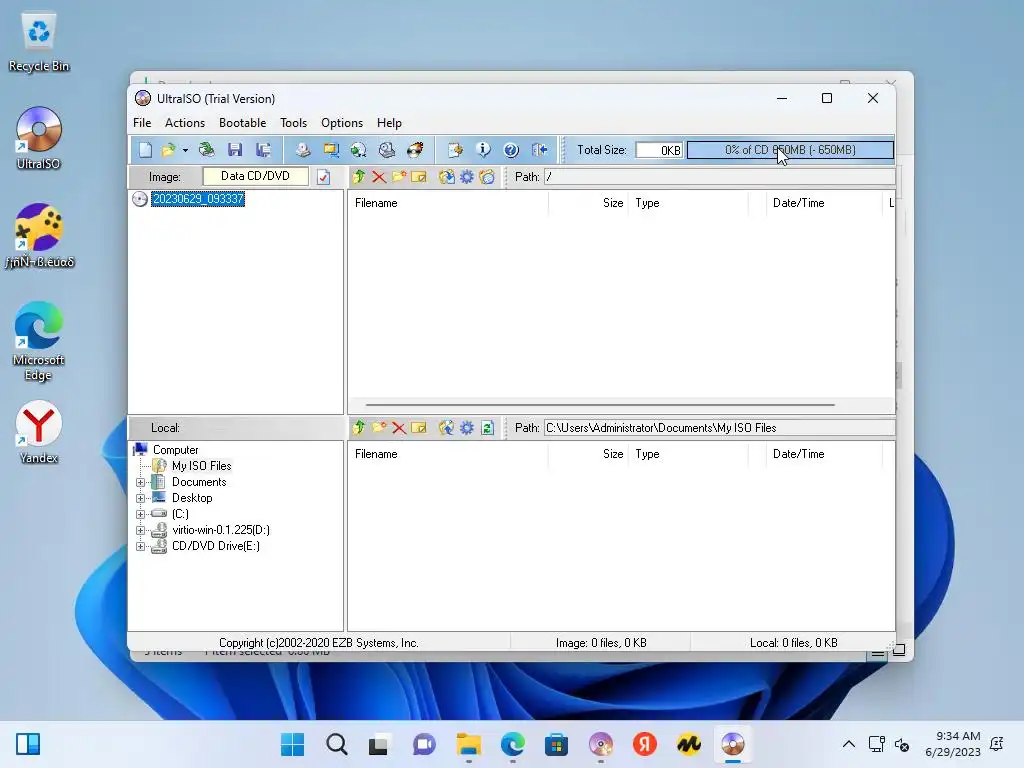This screenshot has height=768, width=1024.
Task: Show hidden tray icons chevron
Action: [848, 744]
